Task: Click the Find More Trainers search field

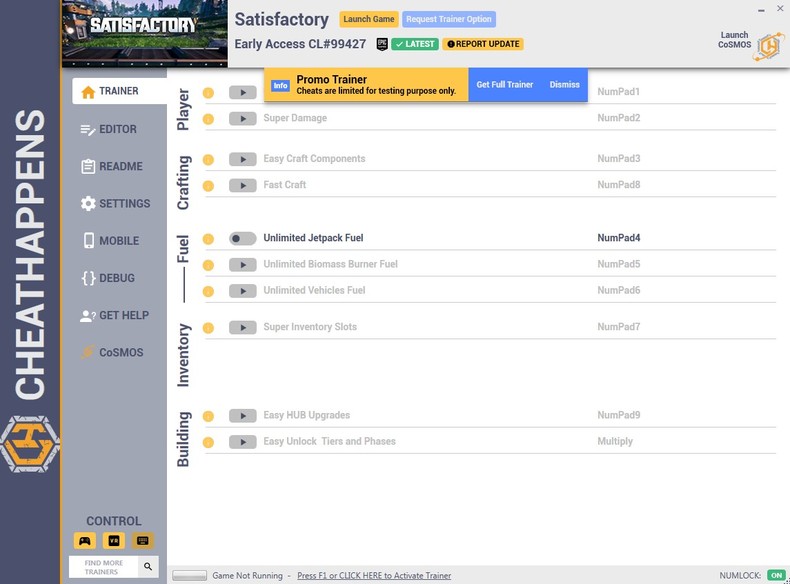Action: [x=104, y=567]
